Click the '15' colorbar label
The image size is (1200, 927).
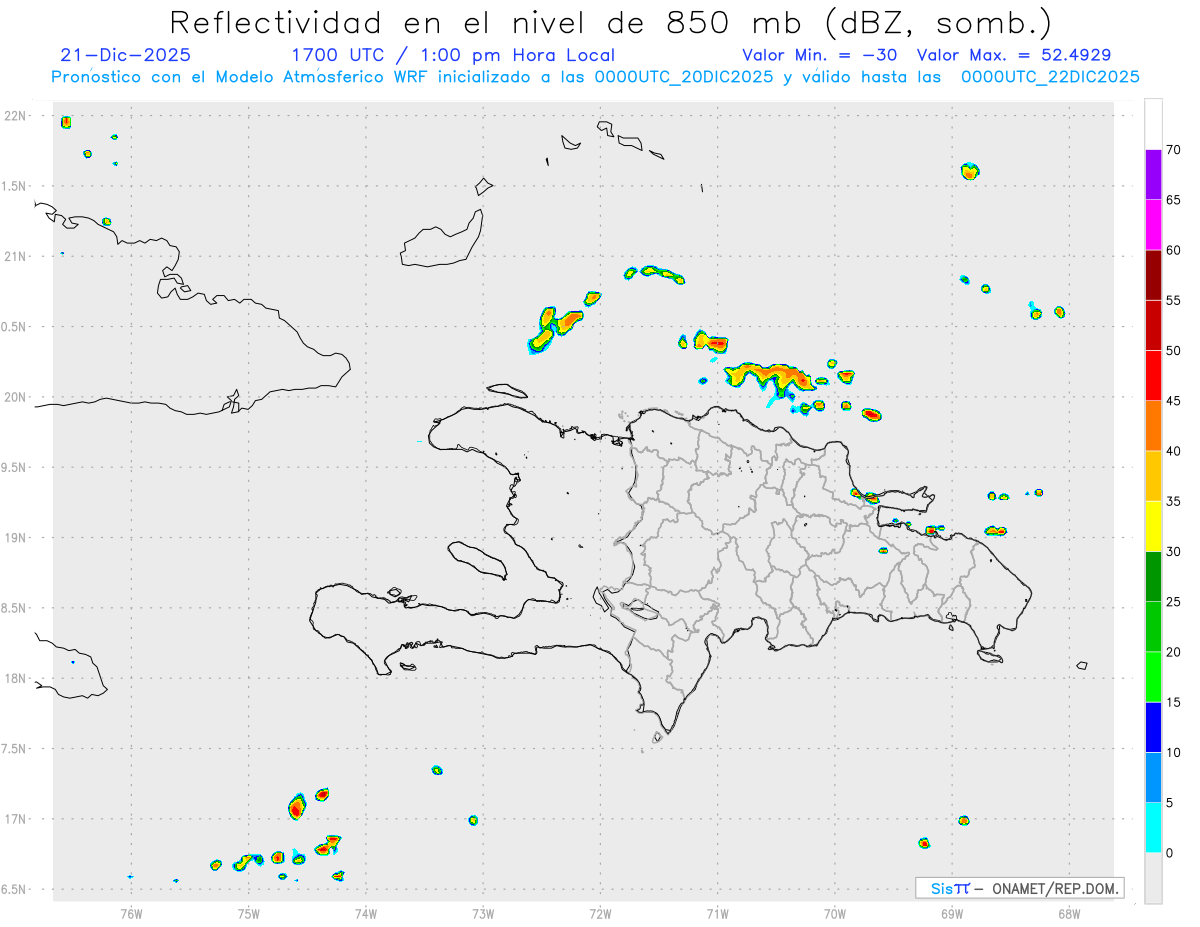(x=1174, y=702)
